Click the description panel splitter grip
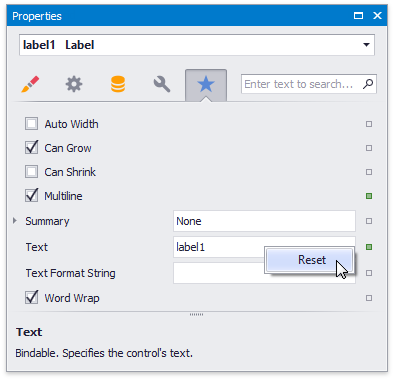The height and width of the screenshot is (380, 394). pyautogui.click(x=196, y=314)
